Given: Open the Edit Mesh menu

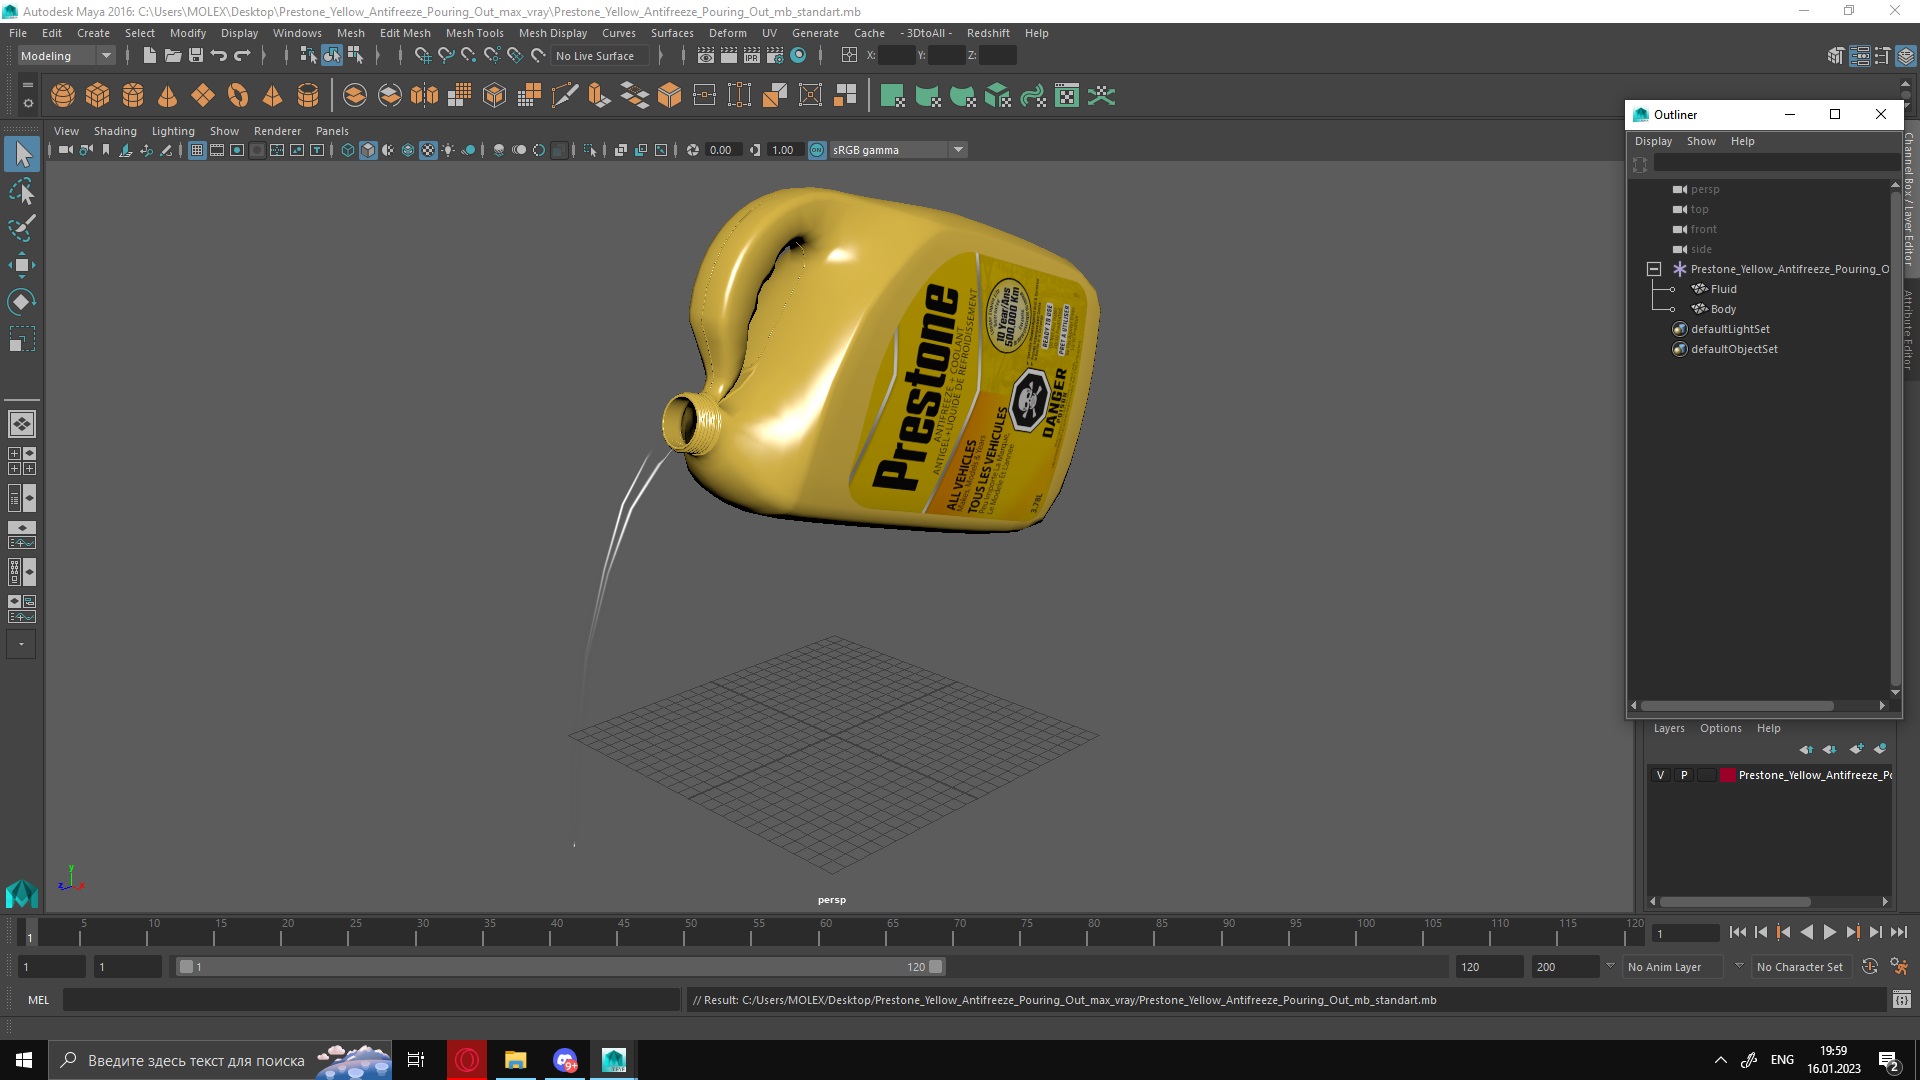Looking at the screenshot, I should [x=405, y=33].
